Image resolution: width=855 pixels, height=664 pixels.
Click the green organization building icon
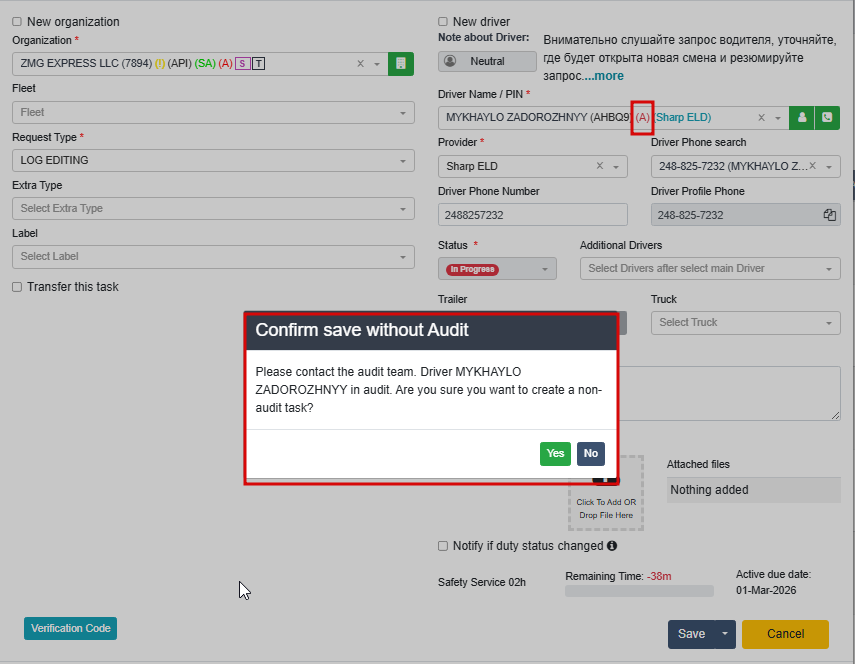click(401, 64)
